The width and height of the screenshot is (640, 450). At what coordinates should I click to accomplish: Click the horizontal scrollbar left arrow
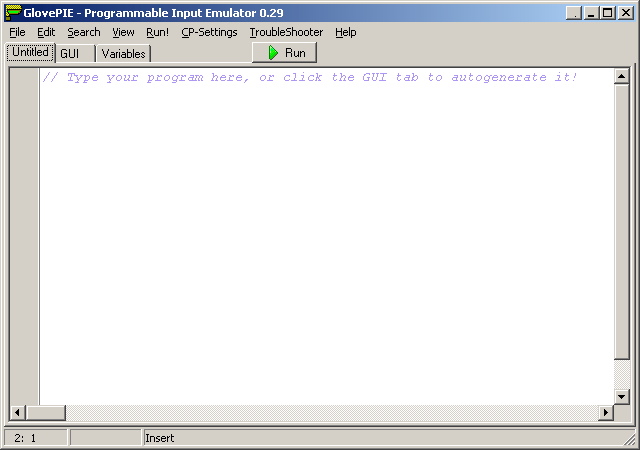pos(17,412)
